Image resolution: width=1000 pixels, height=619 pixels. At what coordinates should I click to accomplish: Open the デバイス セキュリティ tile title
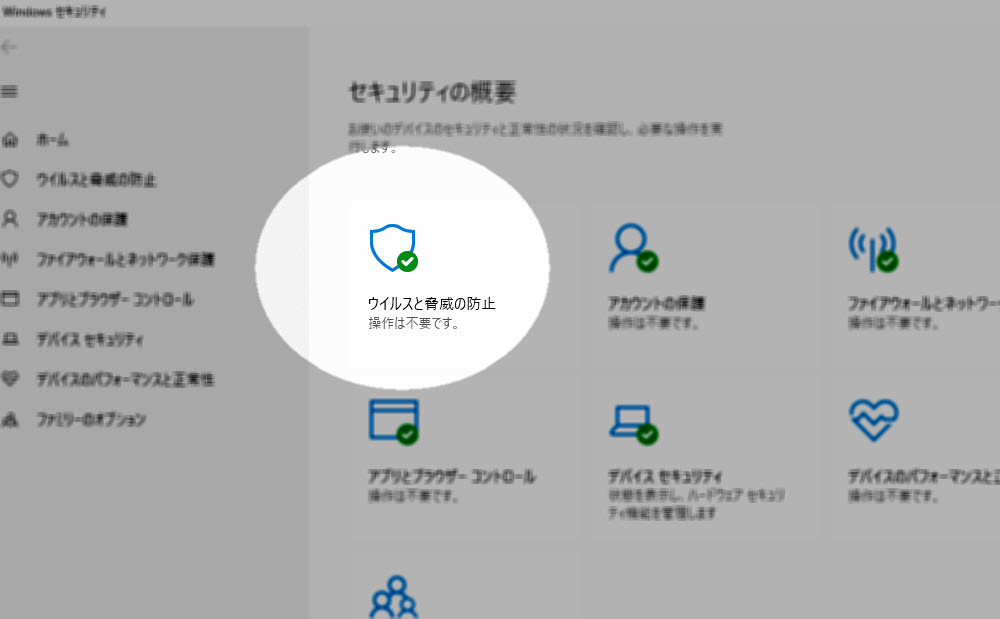point(665,476)
